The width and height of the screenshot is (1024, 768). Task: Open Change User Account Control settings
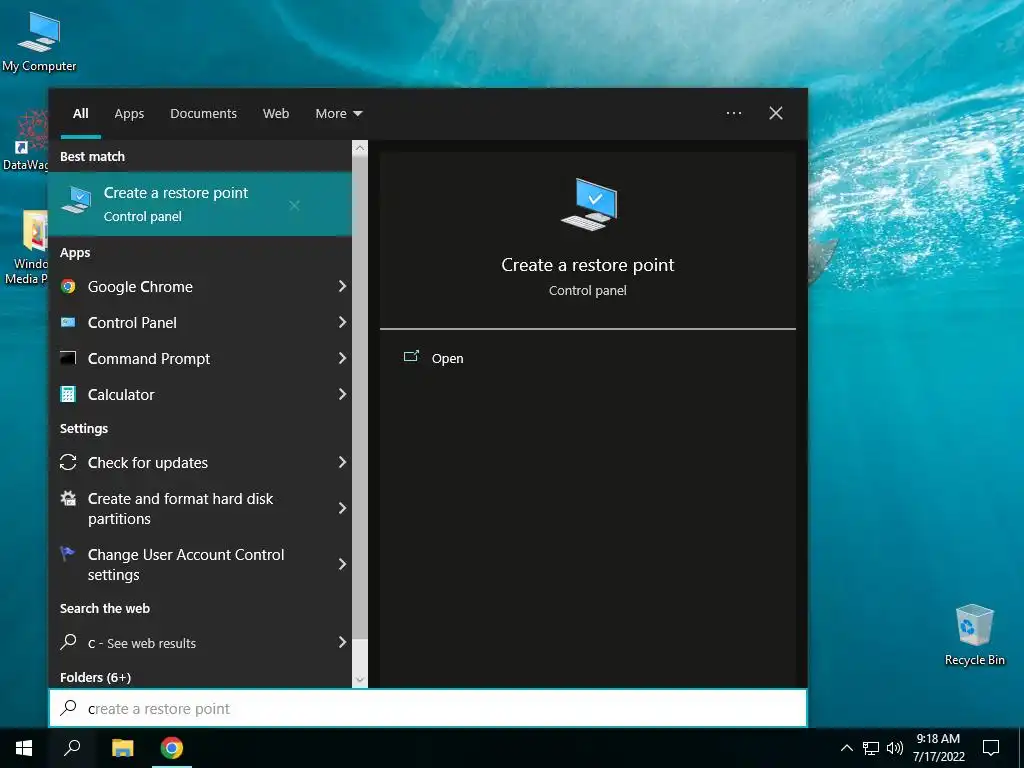[200, 564]
